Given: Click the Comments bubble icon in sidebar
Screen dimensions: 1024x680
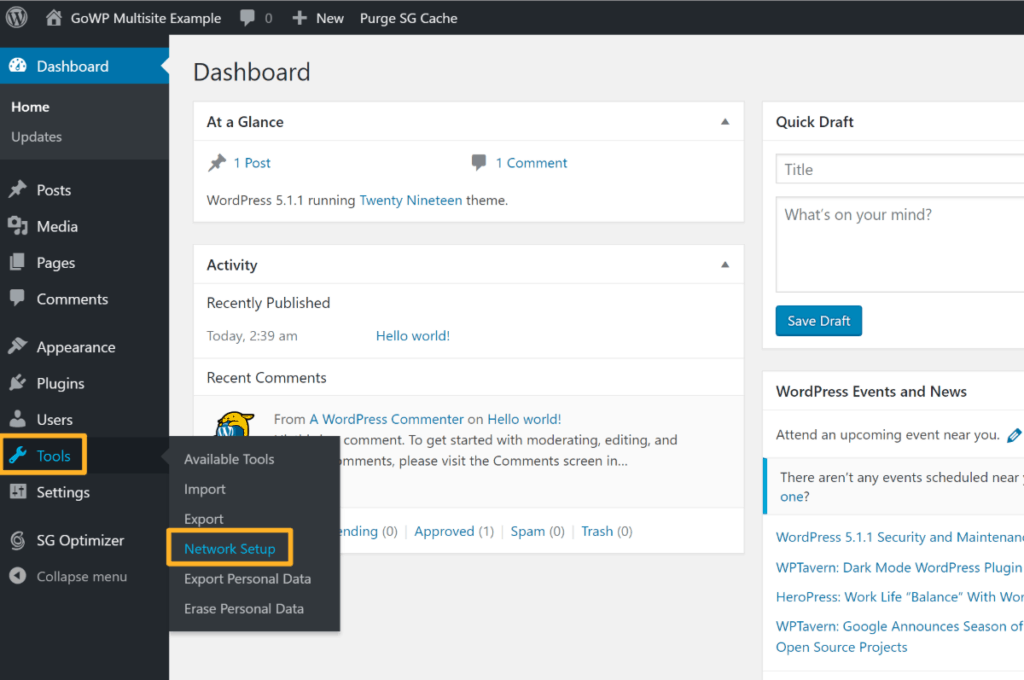Looking at the screenshot, I should click(x=18, y=298).
